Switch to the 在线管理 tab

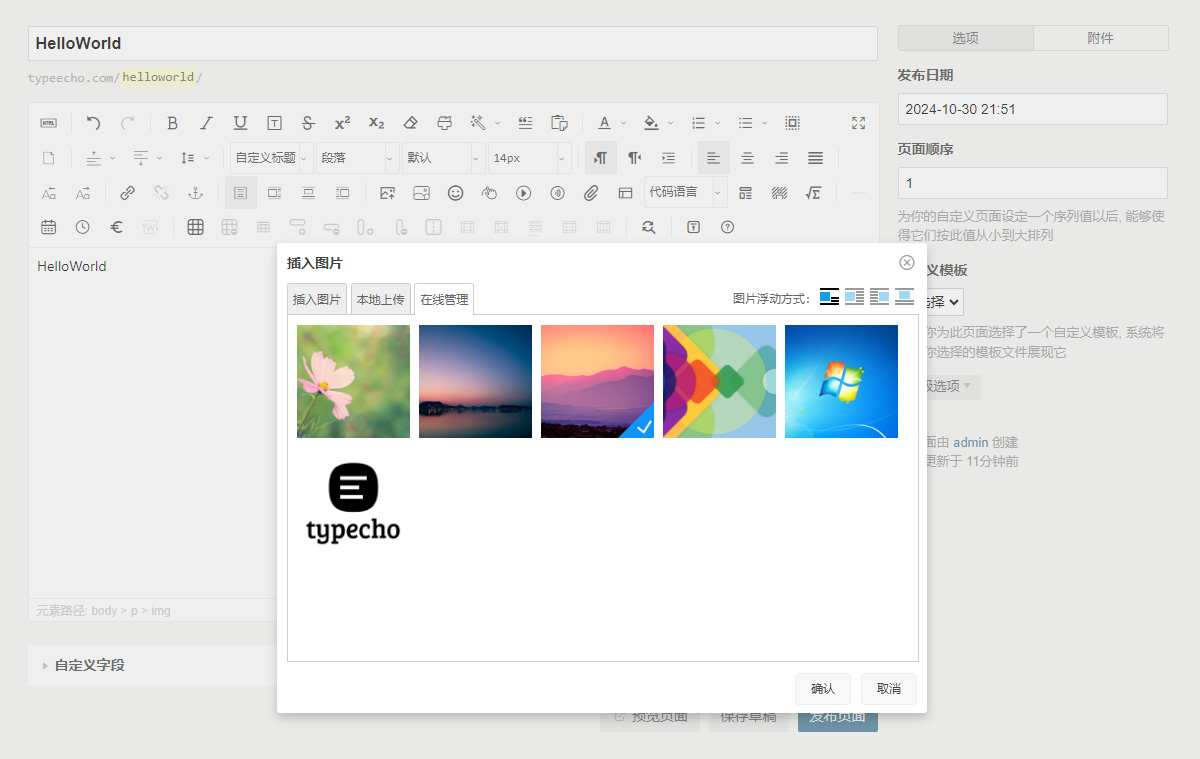pyautogui.click(x=444, y=299)
